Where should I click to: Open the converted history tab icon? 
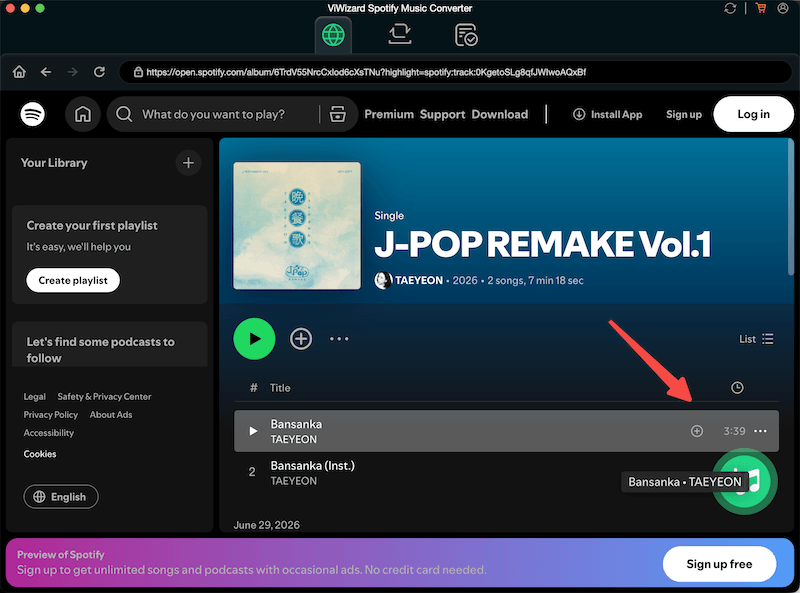tap(466, 35)
